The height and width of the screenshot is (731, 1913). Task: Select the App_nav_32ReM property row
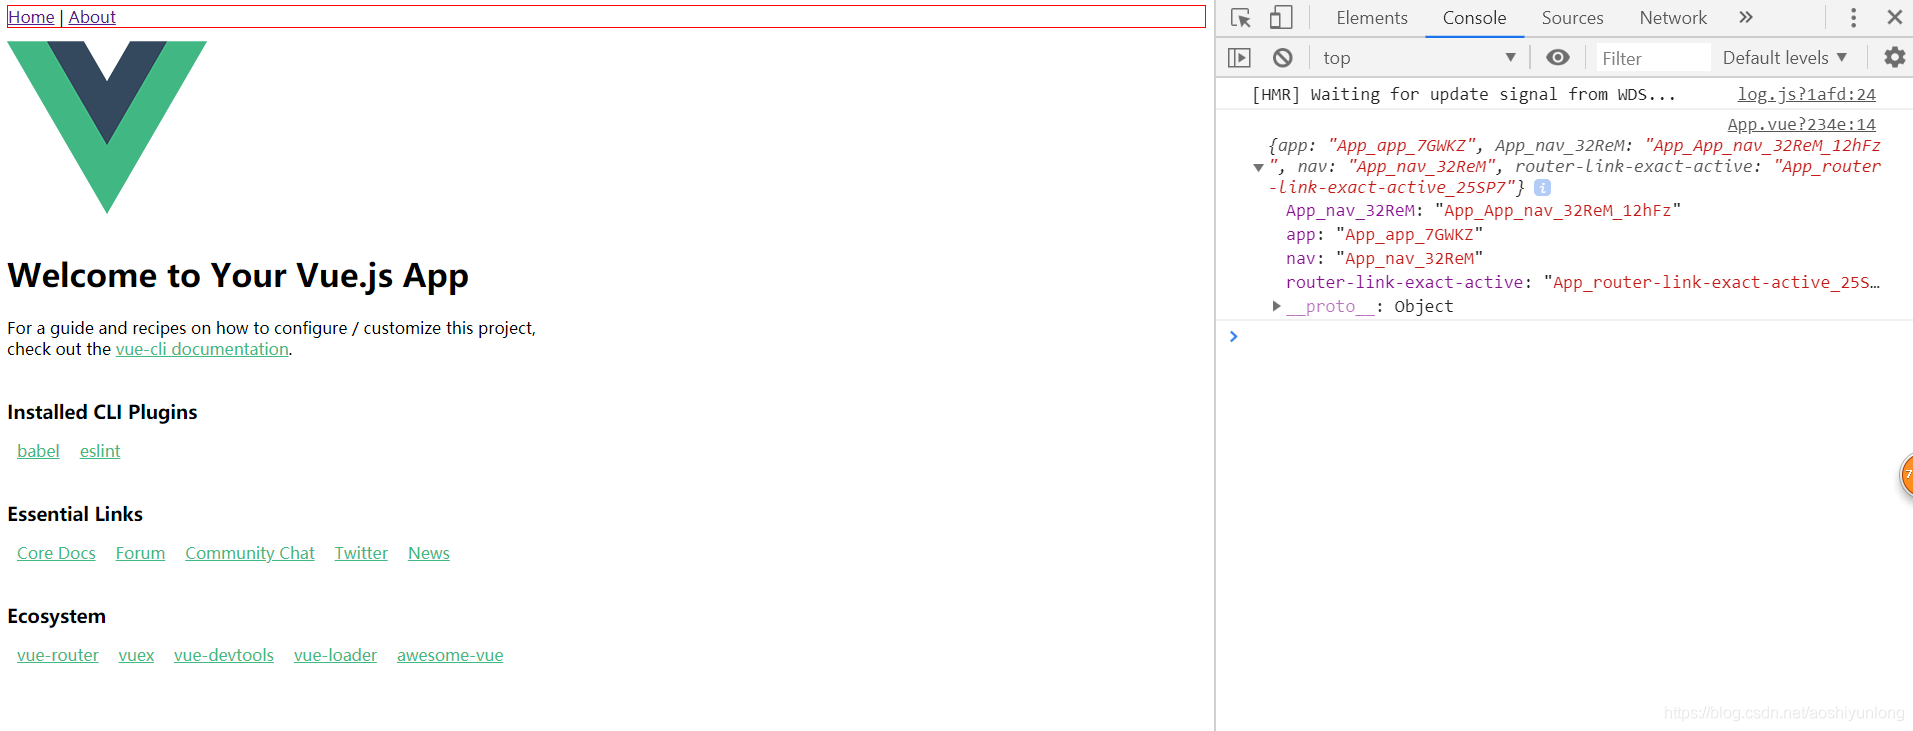tap(1483, 210)
